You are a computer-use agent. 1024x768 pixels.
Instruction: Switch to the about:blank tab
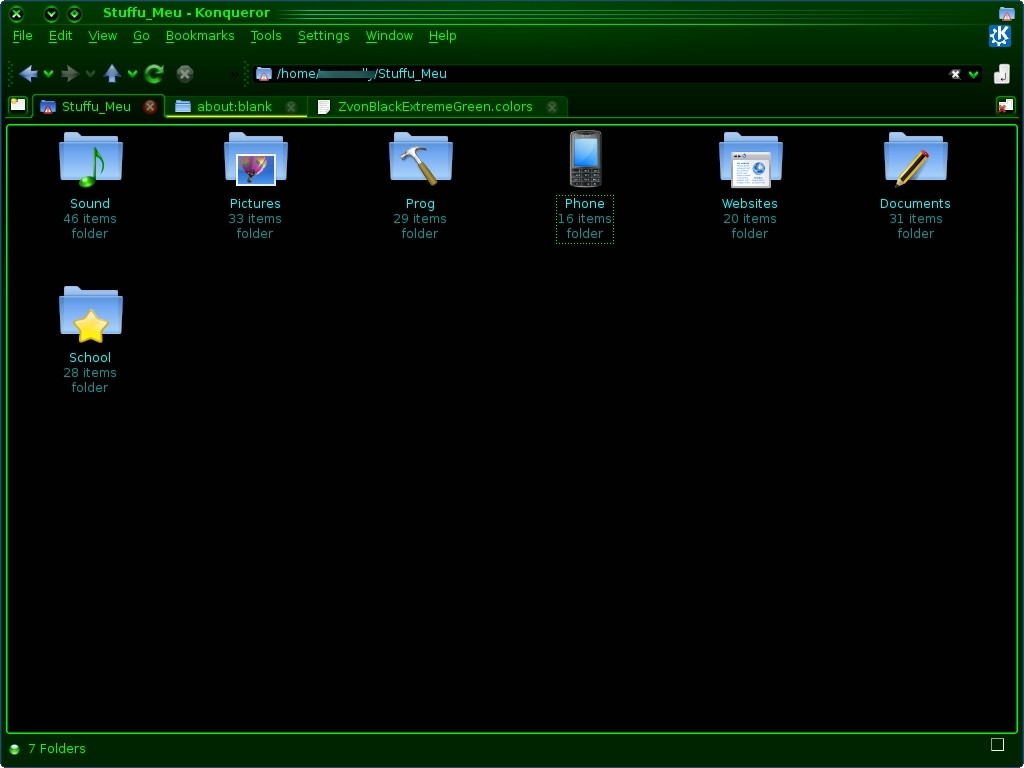pyautogui.click(x=234, y=106)
